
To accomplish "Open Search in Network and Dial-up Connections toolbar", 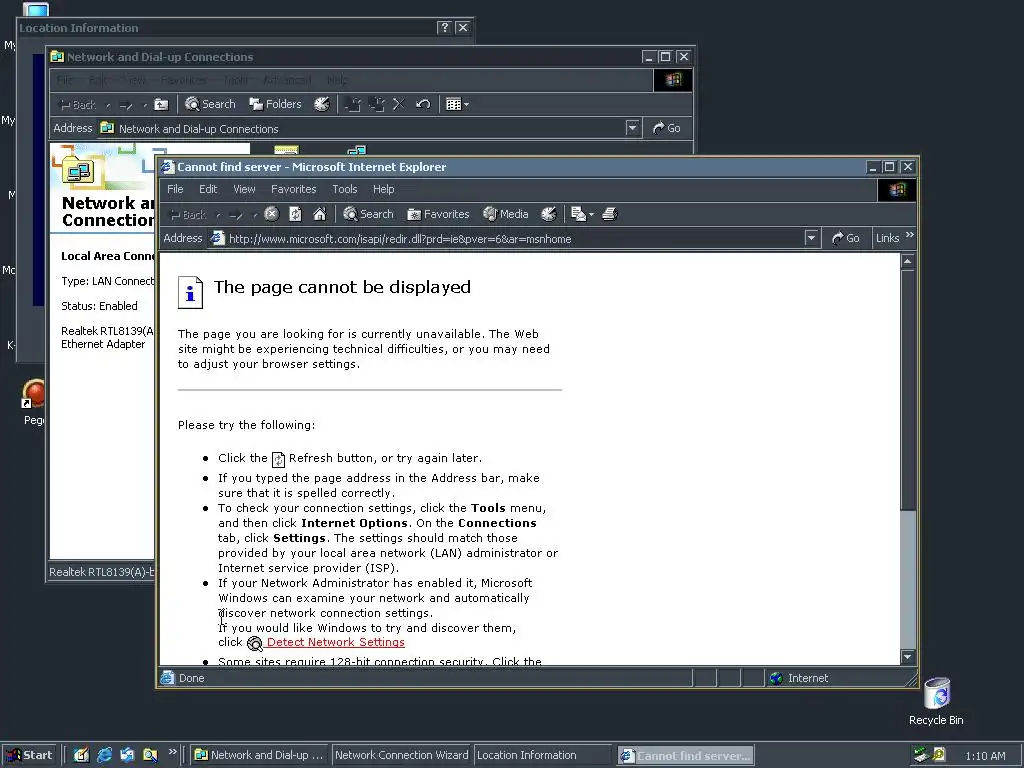I will [210, 104].
